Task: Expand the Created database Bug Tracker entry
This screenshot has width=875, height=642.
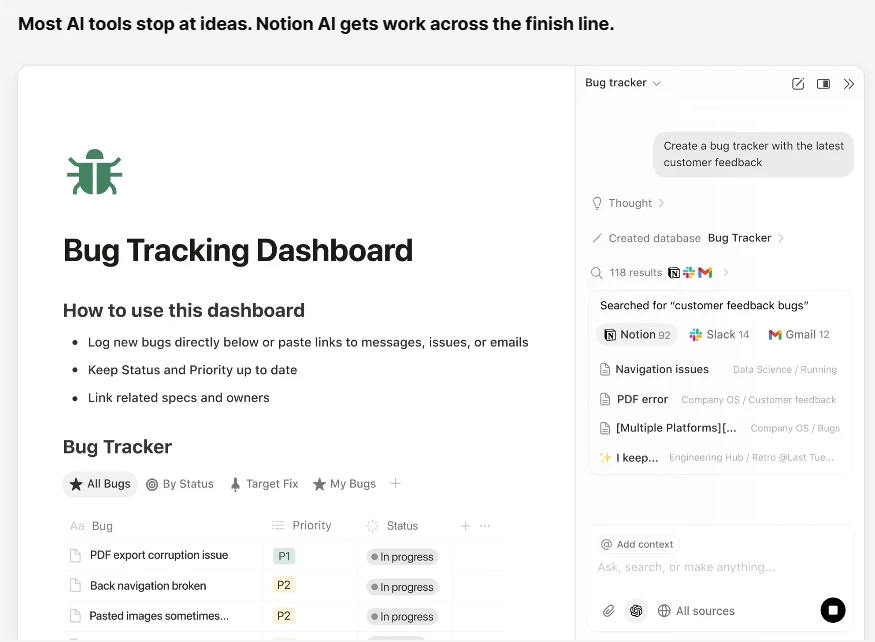Action: [781, 238]
